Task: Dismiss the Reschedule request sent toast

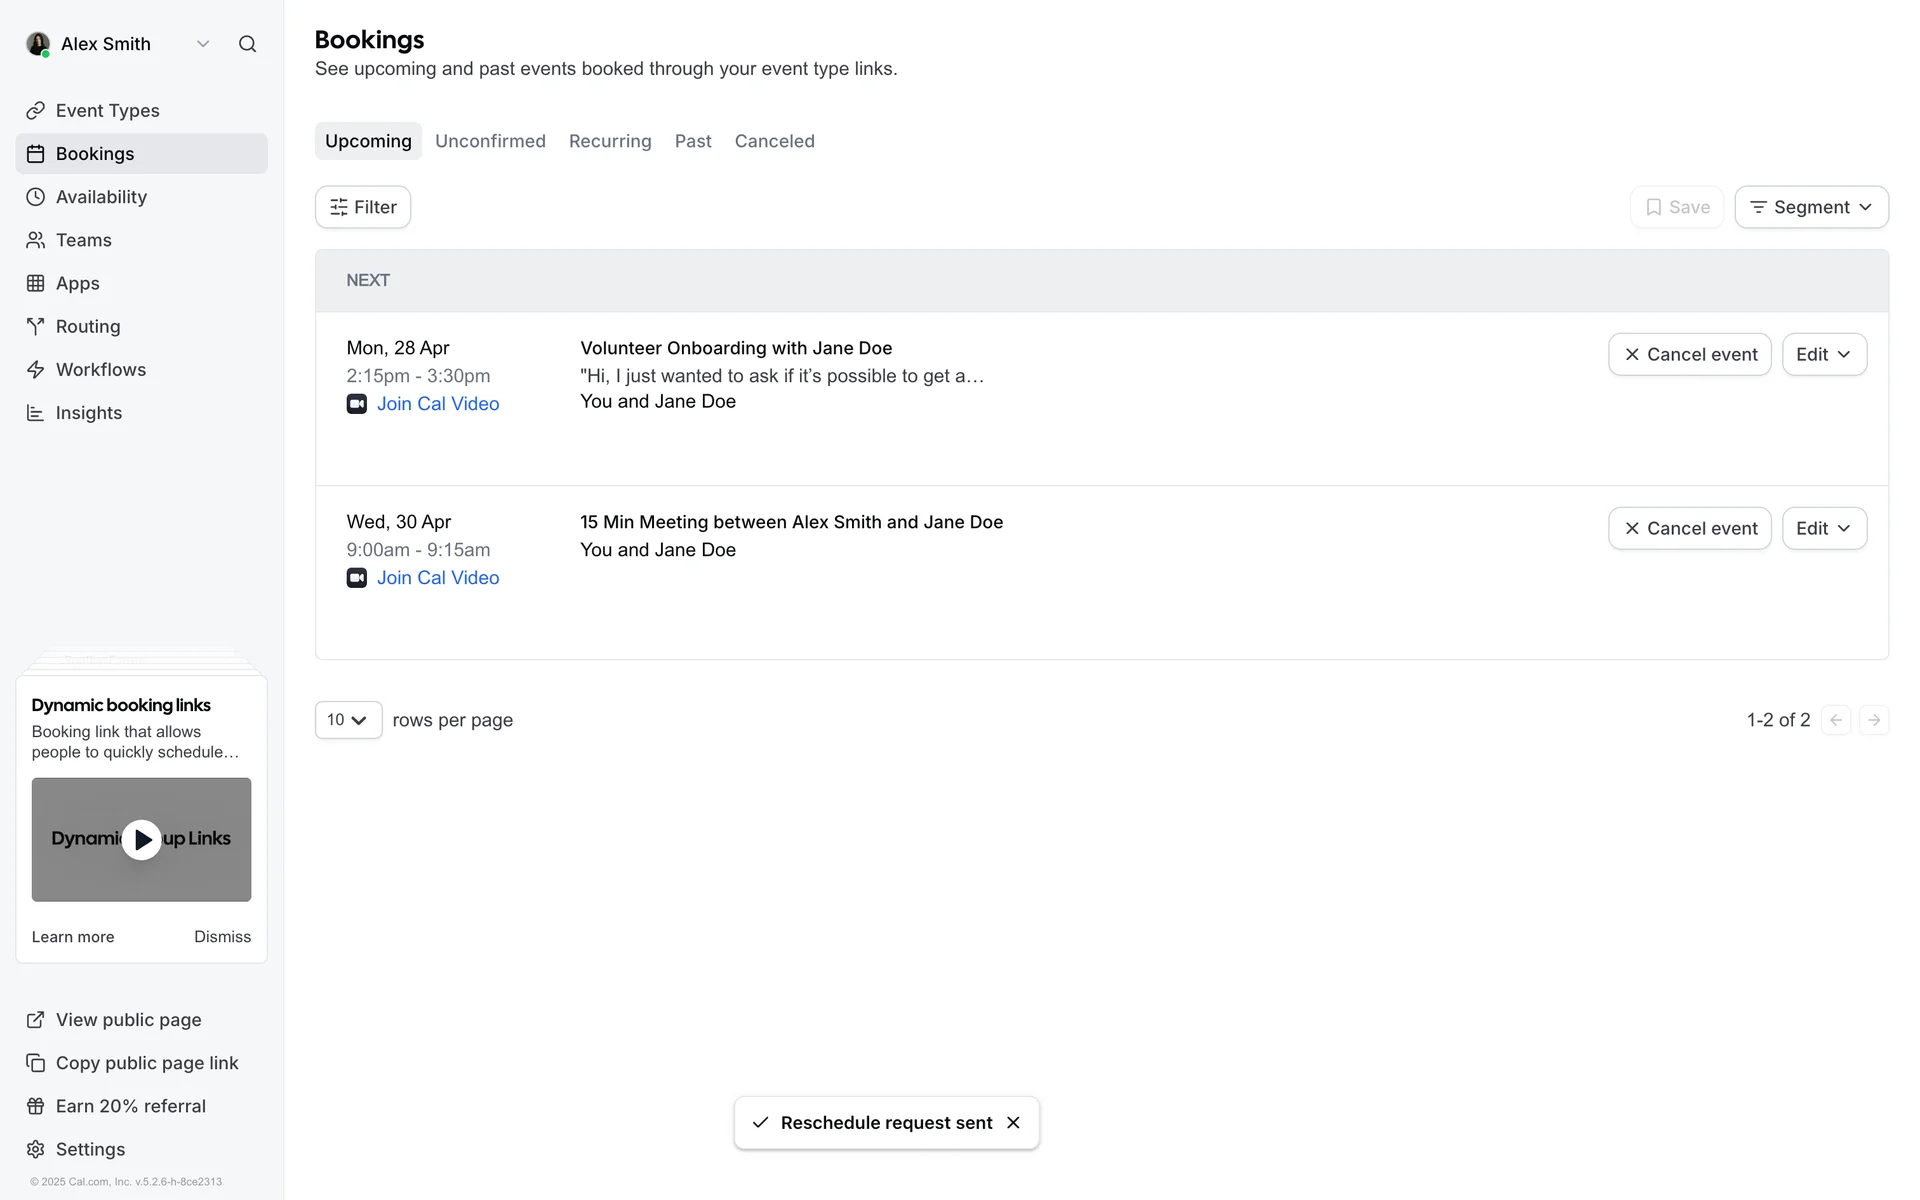Action: pyautogui.click(x=1013, y=1122)
